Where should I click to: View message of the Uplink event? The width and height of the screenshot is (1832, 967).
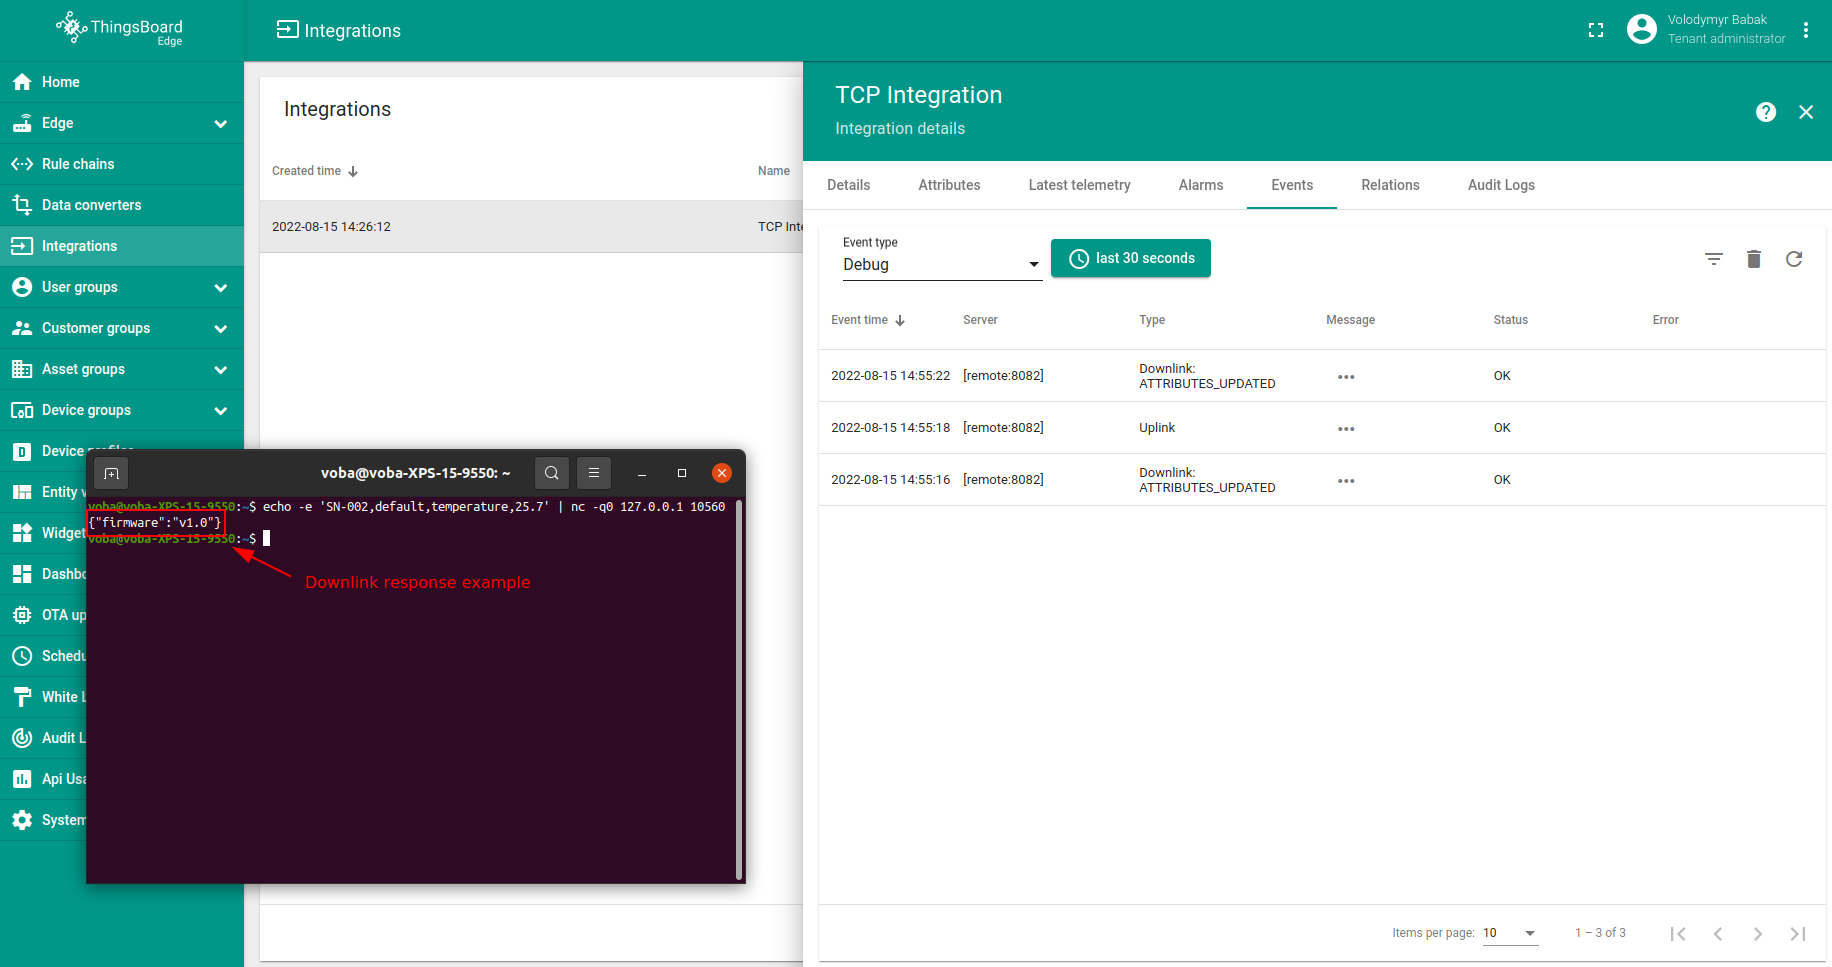click(x=1346, y=429)
